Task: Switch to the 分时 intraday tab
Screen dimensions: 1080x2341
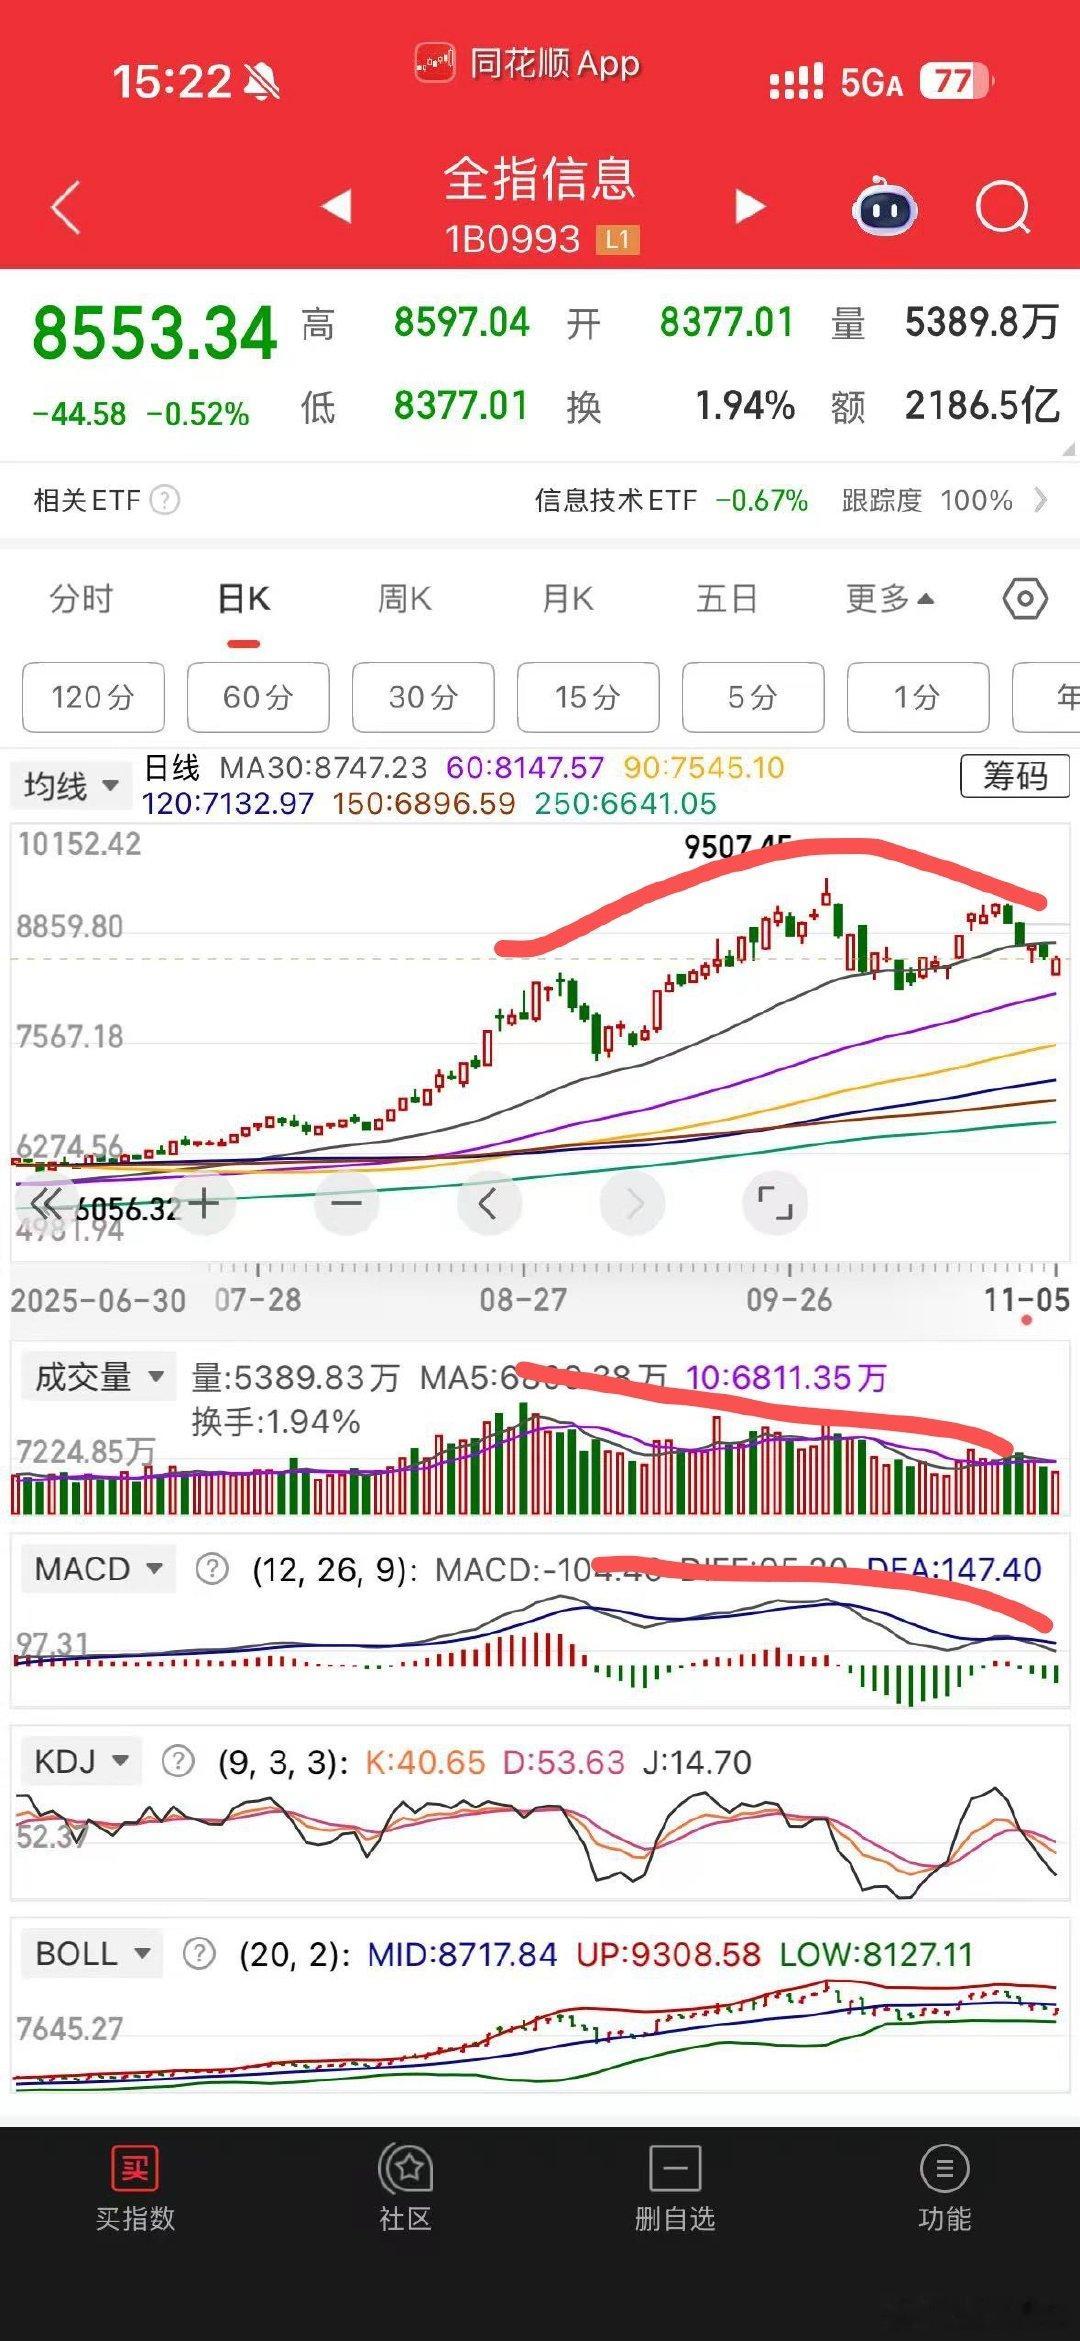Action: pos(80,598)
